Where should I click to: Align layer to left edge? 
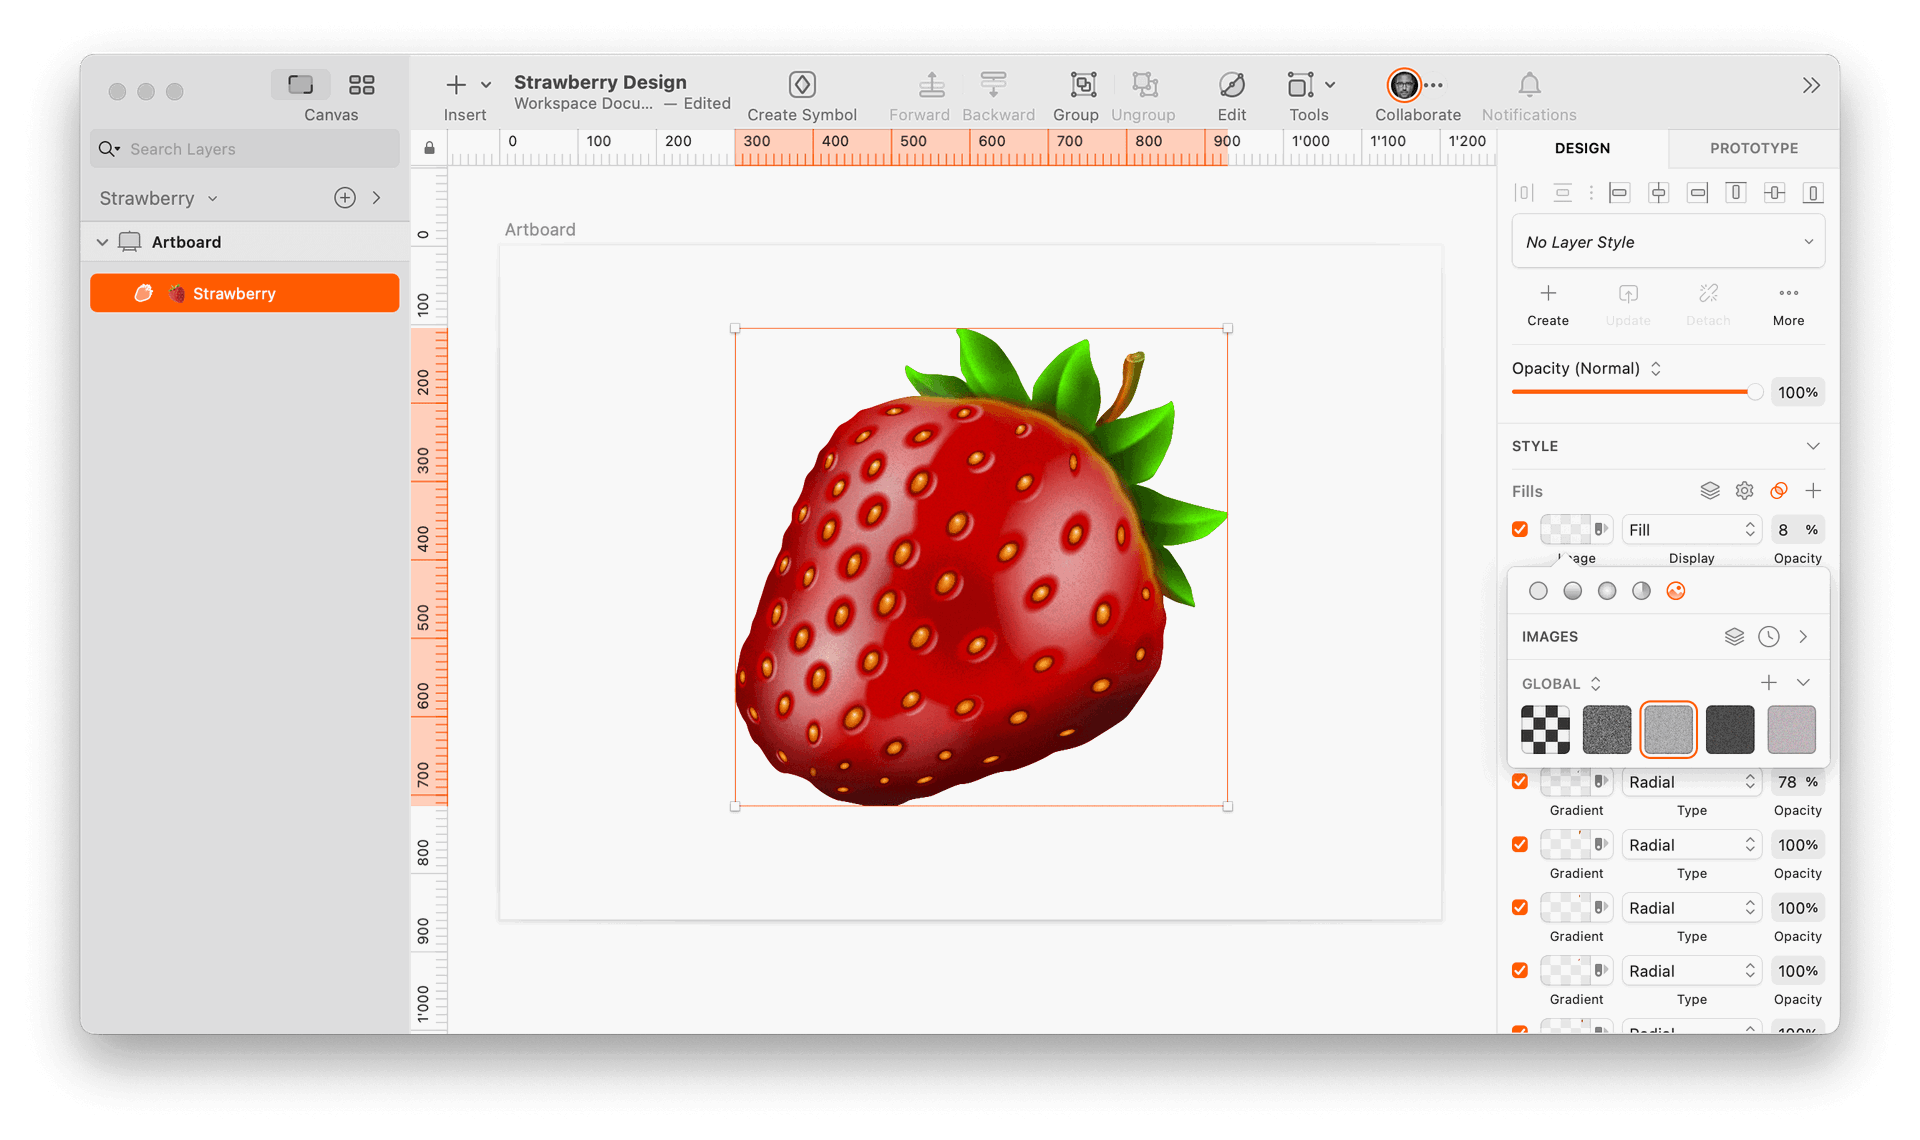[x=1619, y=193]
